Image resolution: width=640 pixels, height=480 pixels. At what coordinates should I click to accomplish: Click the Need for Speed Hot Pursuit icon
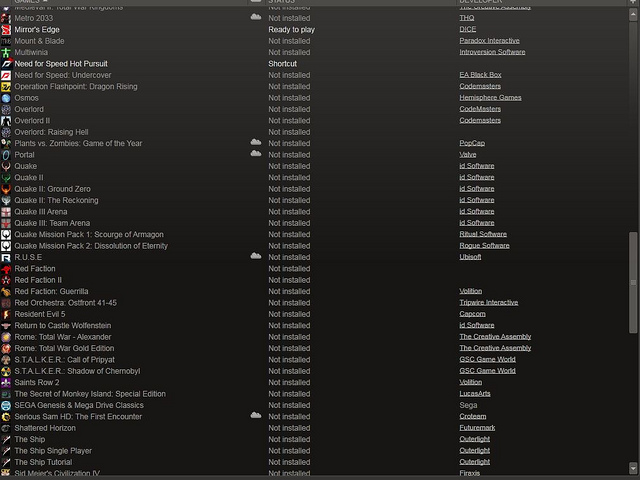pyautogui.click(x=6, y=64)
